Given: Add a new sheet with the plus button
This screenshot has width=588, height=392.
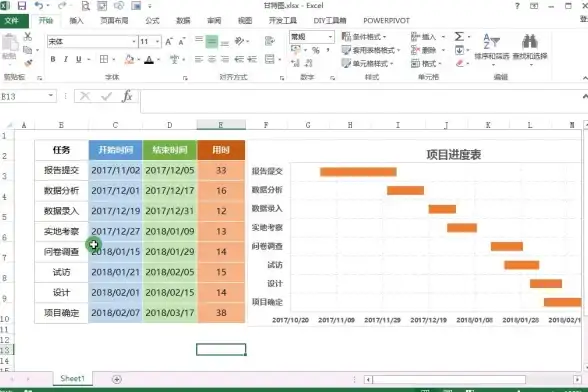Looking at the screenshot, I should (117, 379).
